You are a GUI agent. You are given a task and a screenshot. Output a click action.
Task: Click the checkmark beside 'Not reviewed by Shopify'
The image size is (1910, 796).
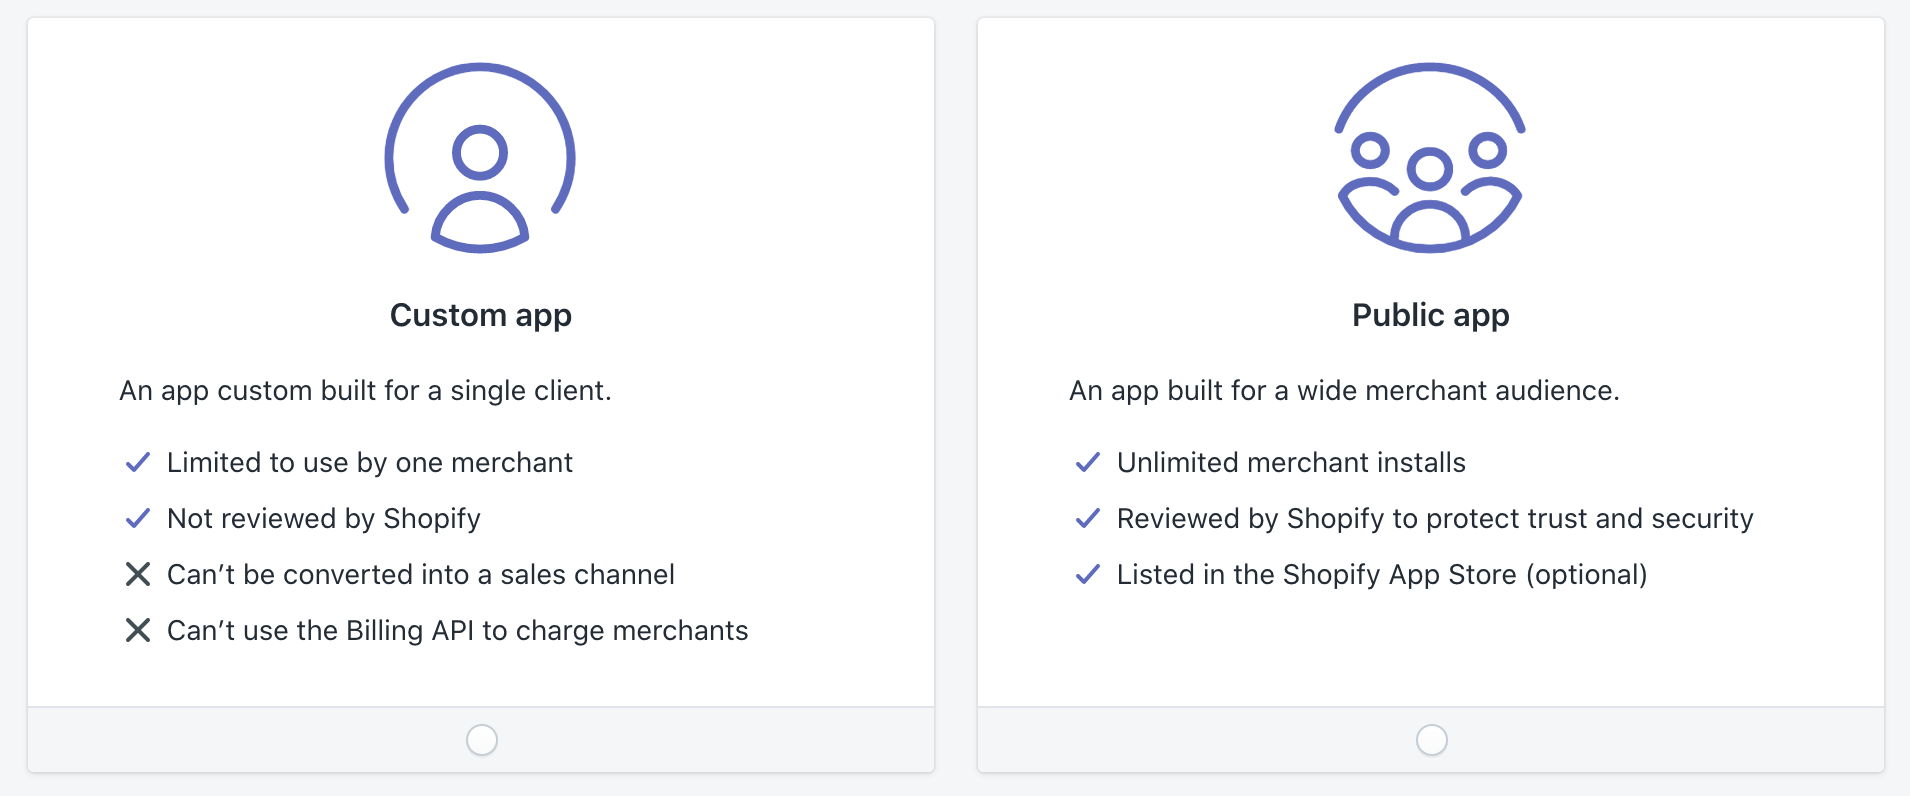click(x=137, y=518)
